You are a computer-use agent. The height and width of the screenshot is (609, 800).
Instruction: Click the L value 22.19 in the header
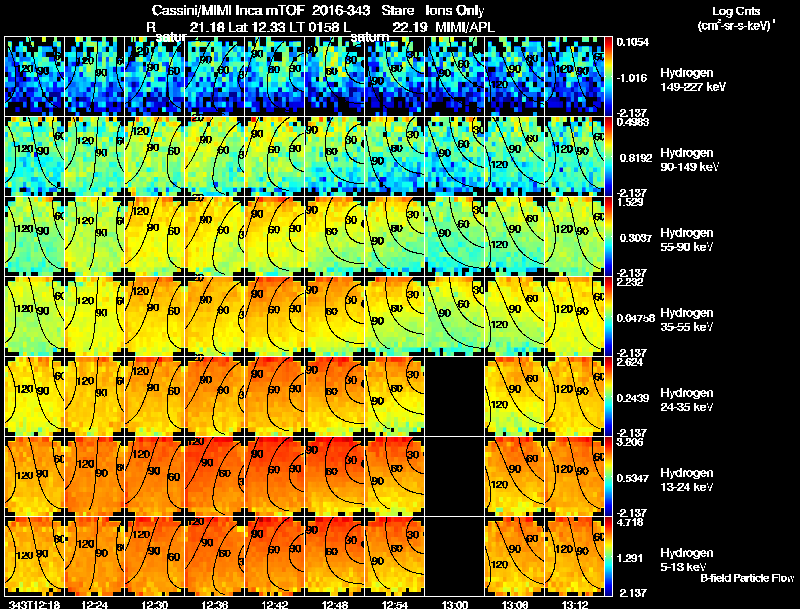(410, 27)
